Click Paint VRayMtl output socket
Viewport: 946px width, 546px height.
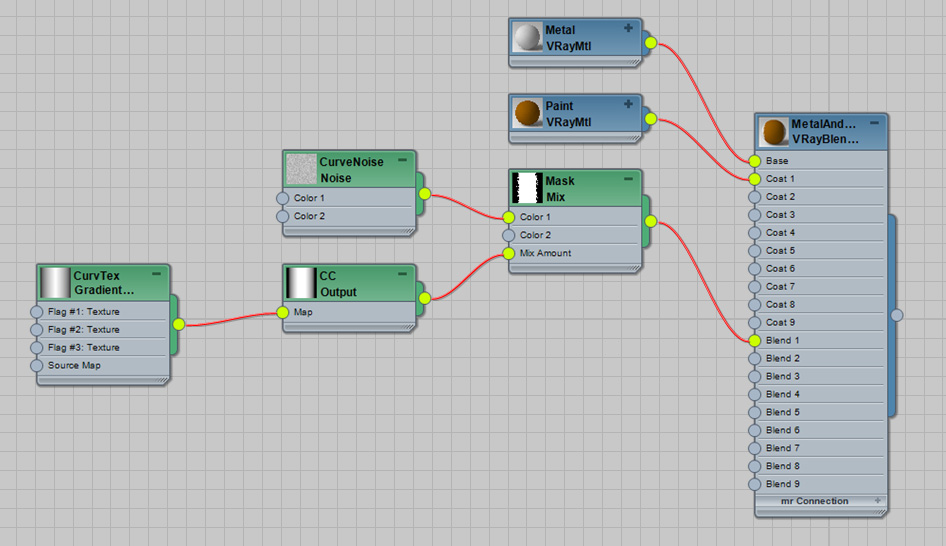[x=650, y=119]
